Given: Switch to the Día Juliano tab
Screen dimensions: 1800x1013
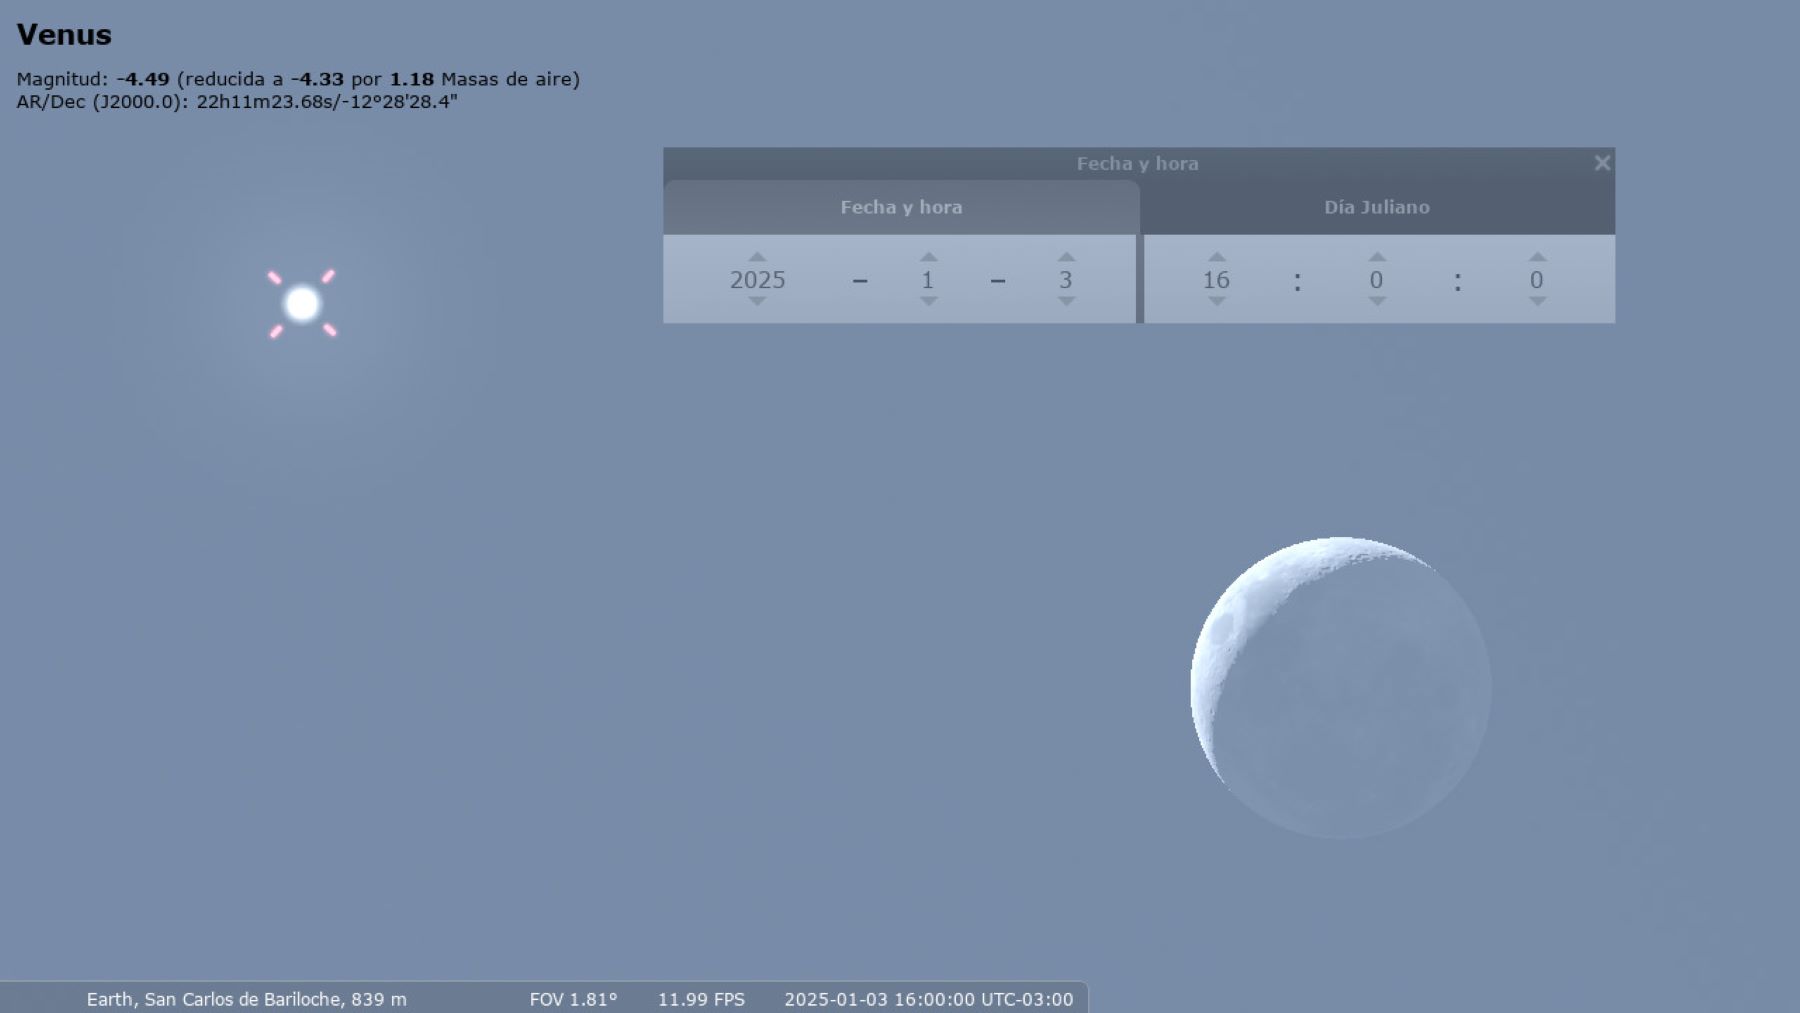Looking at the screenshot, I should (x=1377, y=207).
